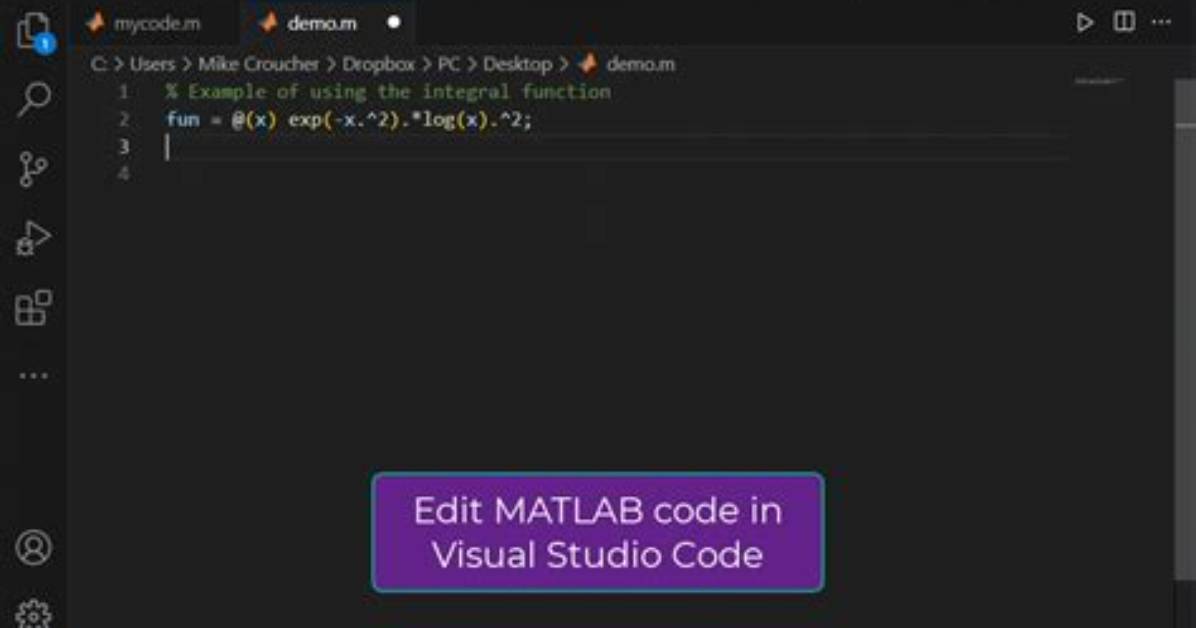Click the unsaved dot on the demo.m tab

[394, 22]
